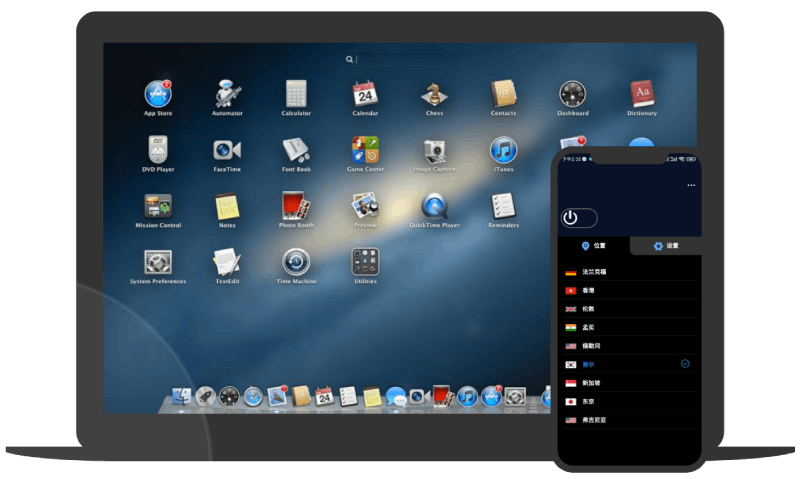Launch Photo Booth from Launchpad
800x479 pixels.
click(x=296, y=207)
